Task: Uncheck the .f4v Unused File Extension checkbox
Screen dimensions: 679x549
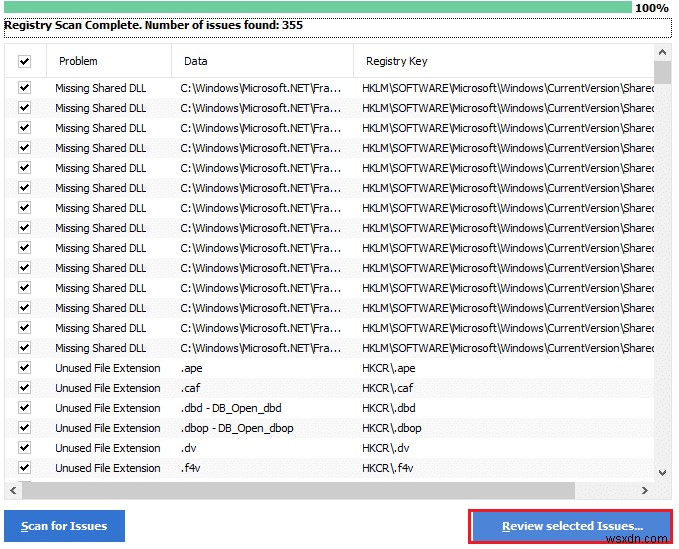Action: tap(25, 468)
